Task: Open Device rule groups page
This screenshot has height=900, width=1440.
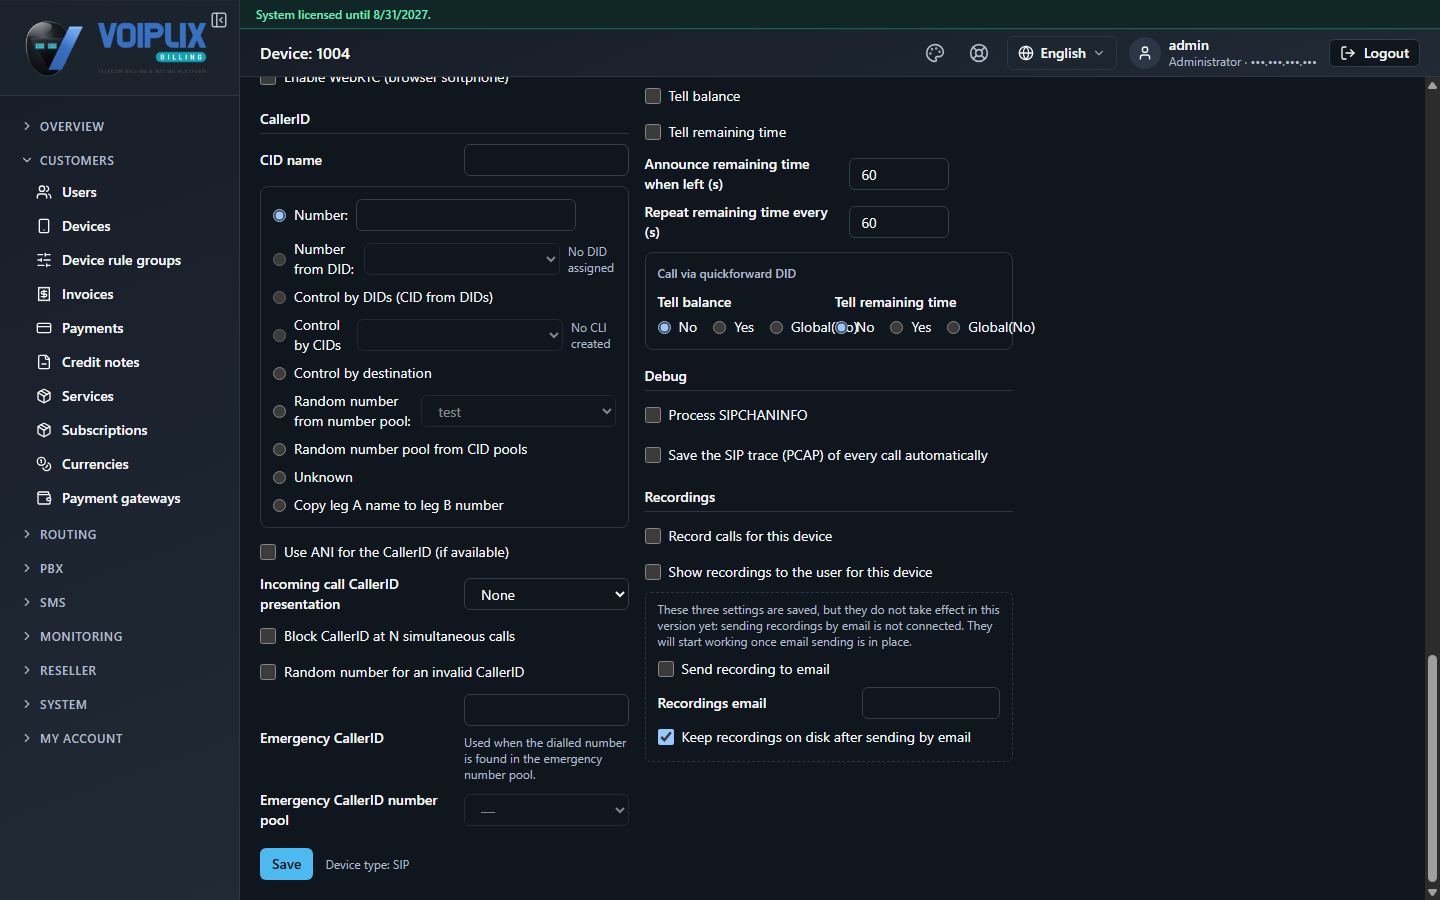Action: (121, 260)
